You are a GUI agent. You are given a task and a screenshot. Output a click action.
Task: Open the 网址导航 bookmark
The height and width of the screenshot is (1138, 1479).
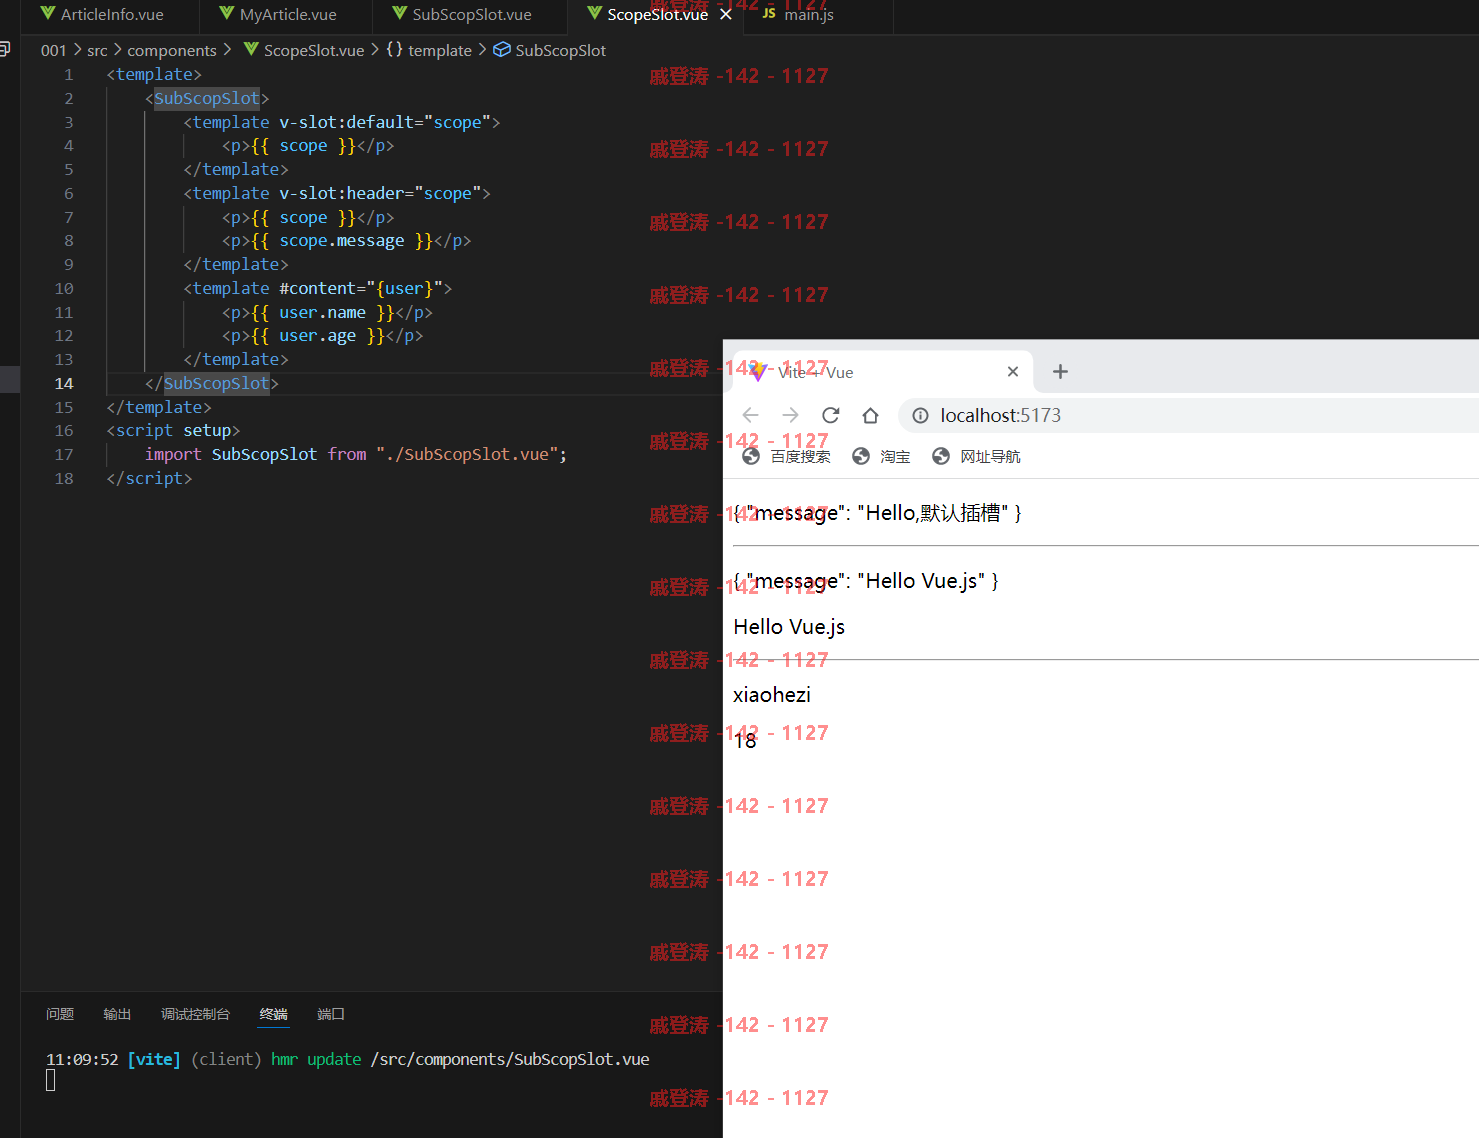[976, 456]
